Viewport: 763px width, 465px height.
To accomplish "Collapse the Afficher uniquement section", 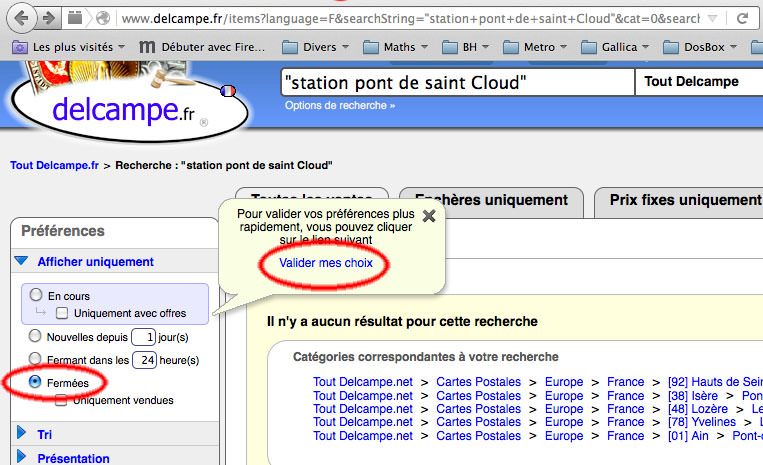I will (95, 262).
